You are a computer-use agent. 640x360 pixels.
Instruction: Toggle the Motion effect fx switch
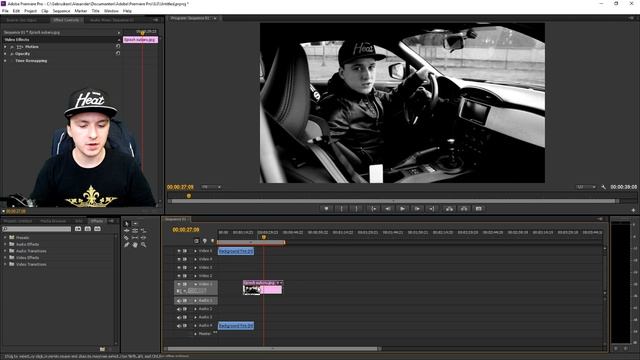click(x=12, y=47)
